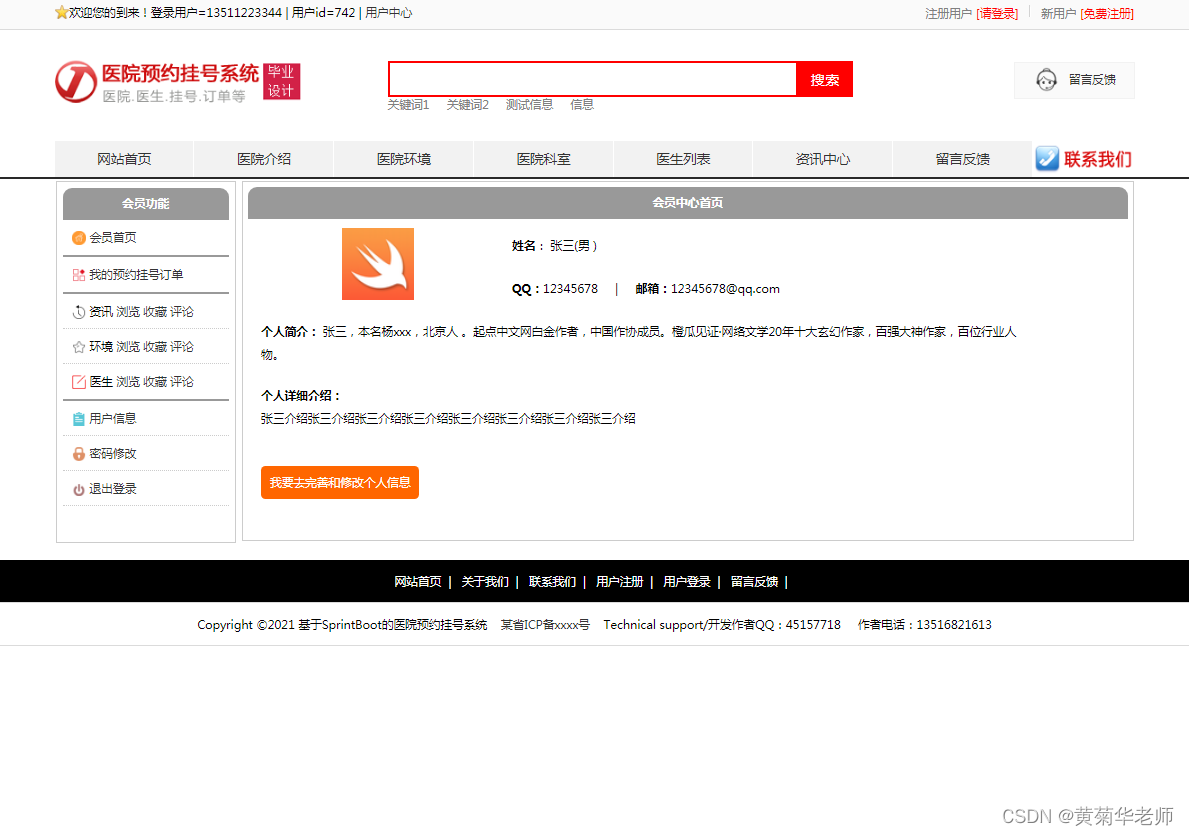1189x836 pixels.
Task: Open the 资讯中心 navigation tab
Action: coord(823,159)
